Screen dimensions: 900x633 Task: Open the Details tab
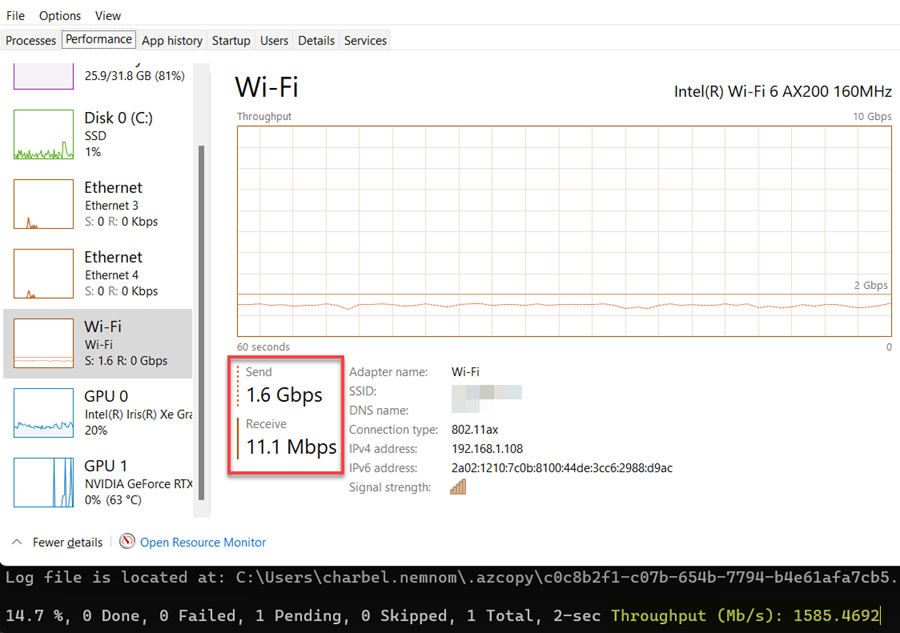pos(316,40)
